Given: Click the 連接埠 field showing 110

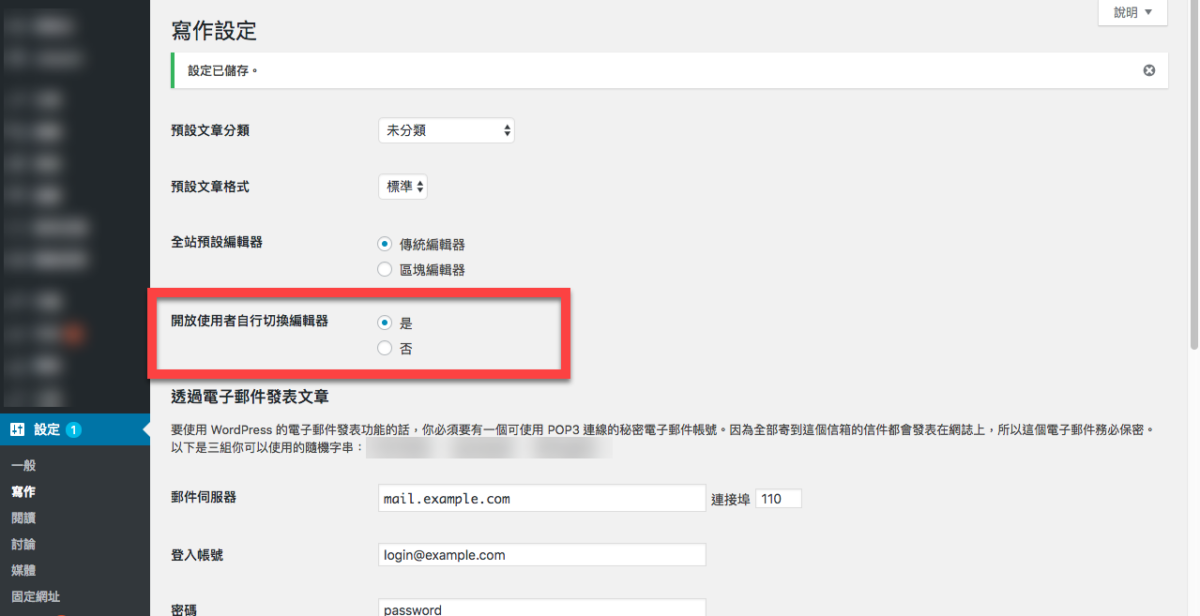Looking at the screenshot, I should point(778,498).
